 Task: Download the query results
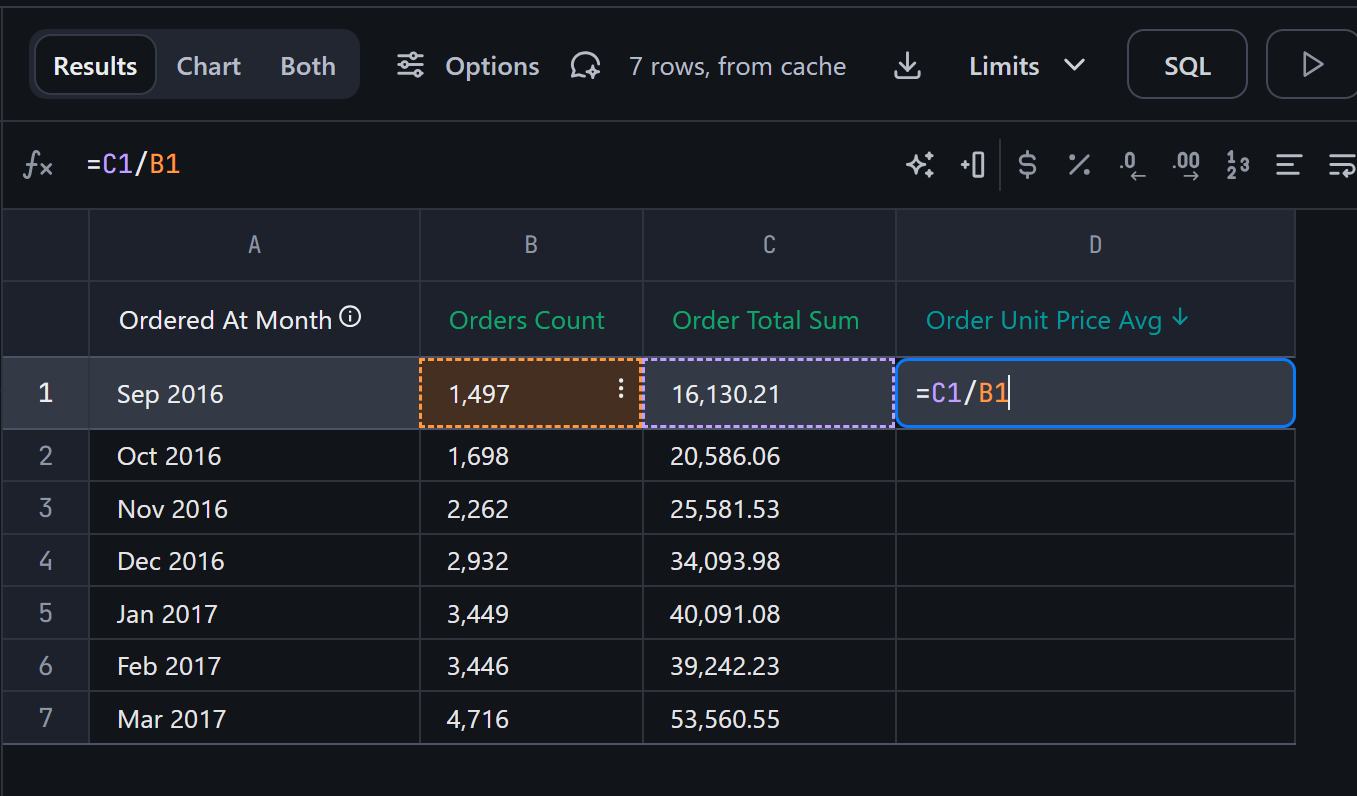coord(906,66)
